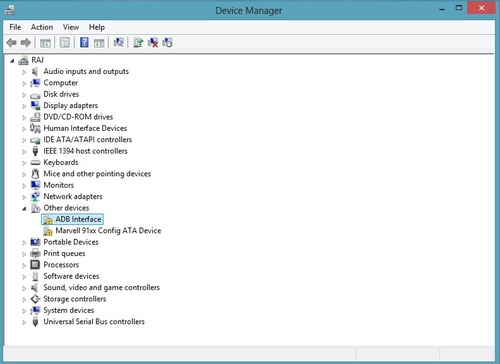
Task: Expand the Network adapters category
Action: [x=24, y=197]
